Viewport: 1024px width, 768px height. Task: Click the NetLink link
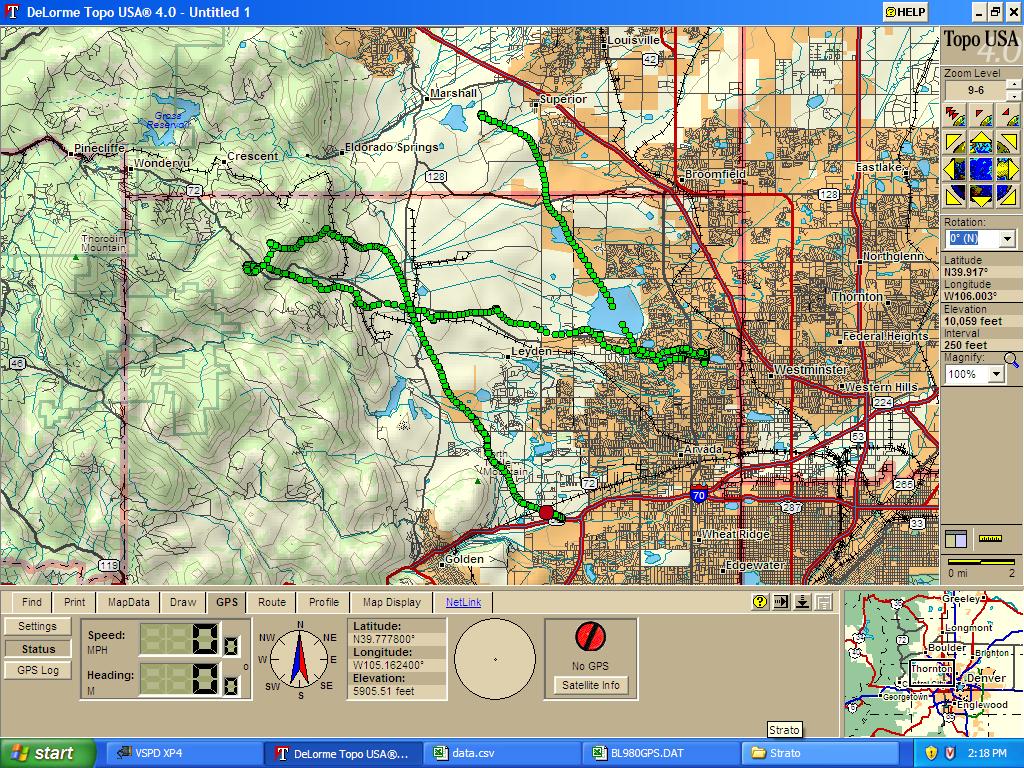464,602
